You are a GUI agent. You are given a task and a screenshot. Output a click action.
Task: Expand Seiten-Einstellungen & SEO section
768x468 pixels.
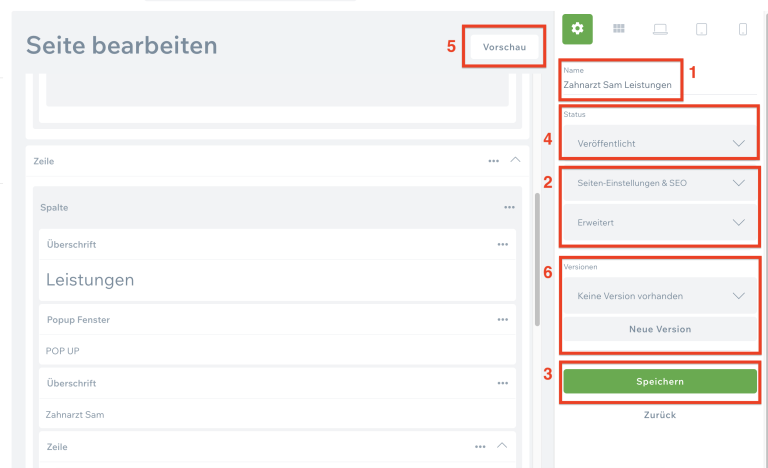click(x=659, y=183)
